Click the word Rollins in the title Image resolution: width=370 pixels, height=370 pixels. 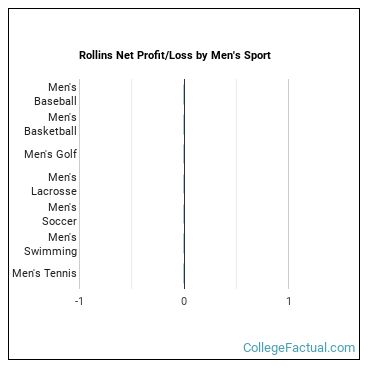coord(96,55)
